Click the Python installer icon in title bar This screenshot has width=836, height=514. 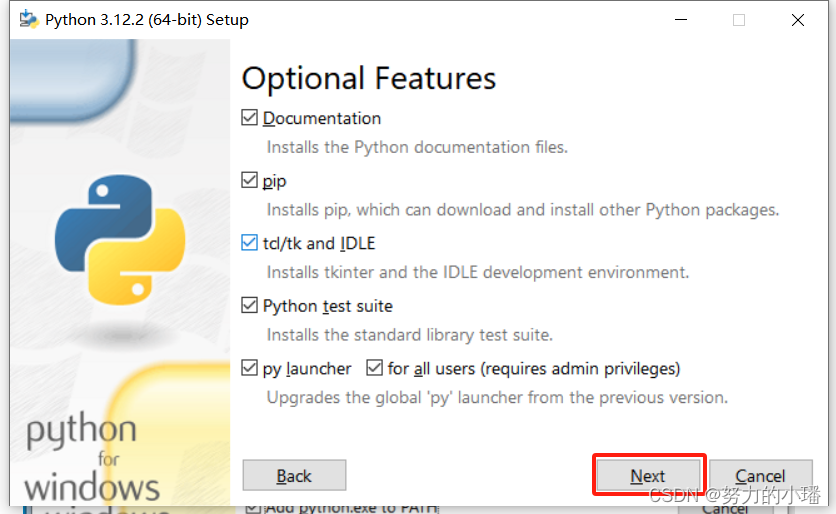point(29,20)
